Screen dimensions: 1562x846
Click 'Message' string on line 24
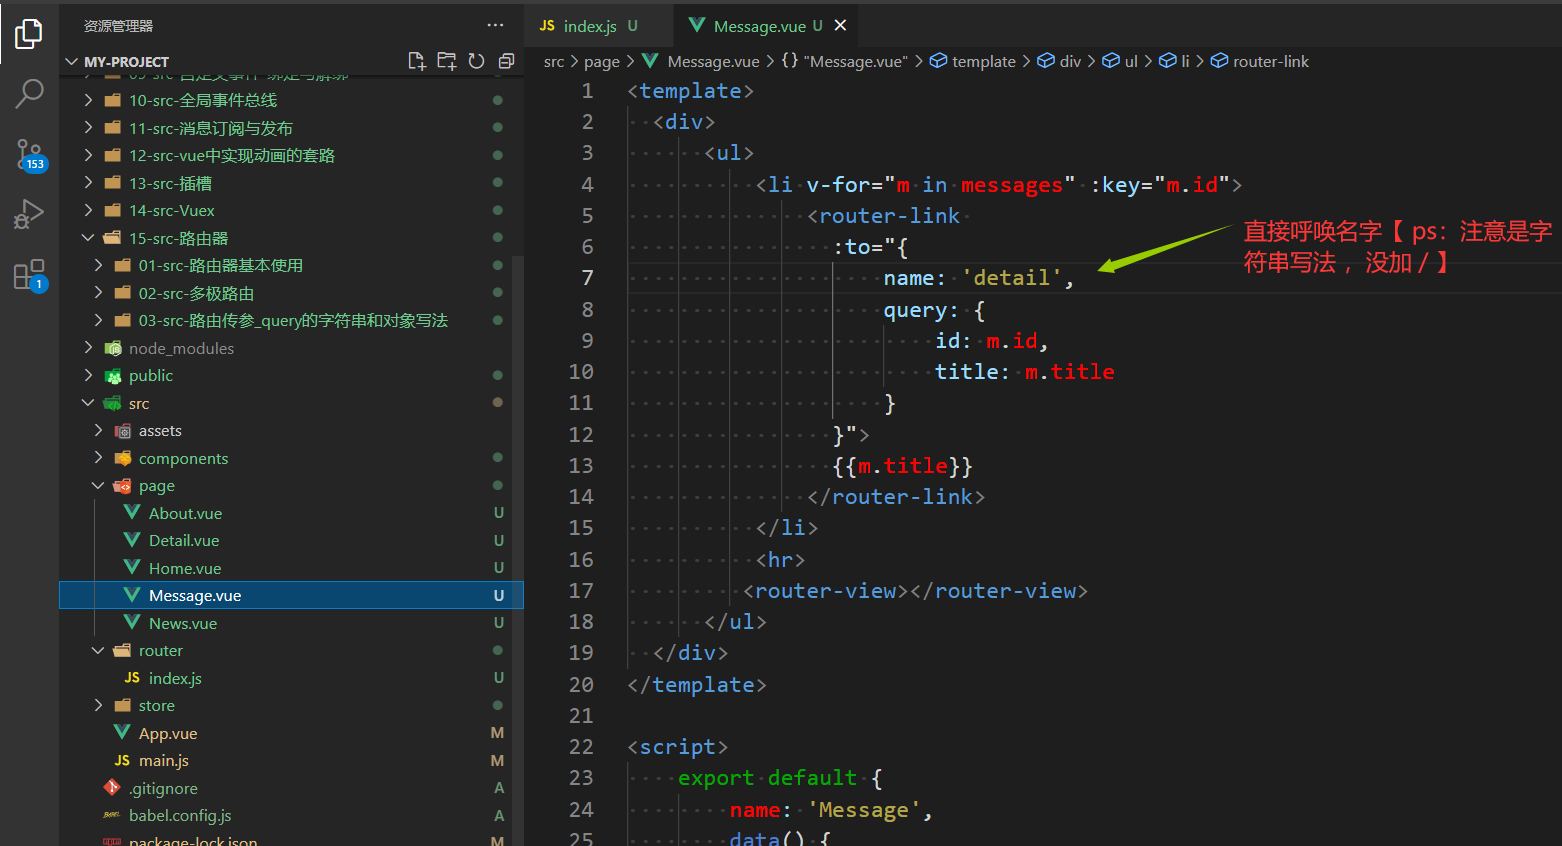click(864, 810)
